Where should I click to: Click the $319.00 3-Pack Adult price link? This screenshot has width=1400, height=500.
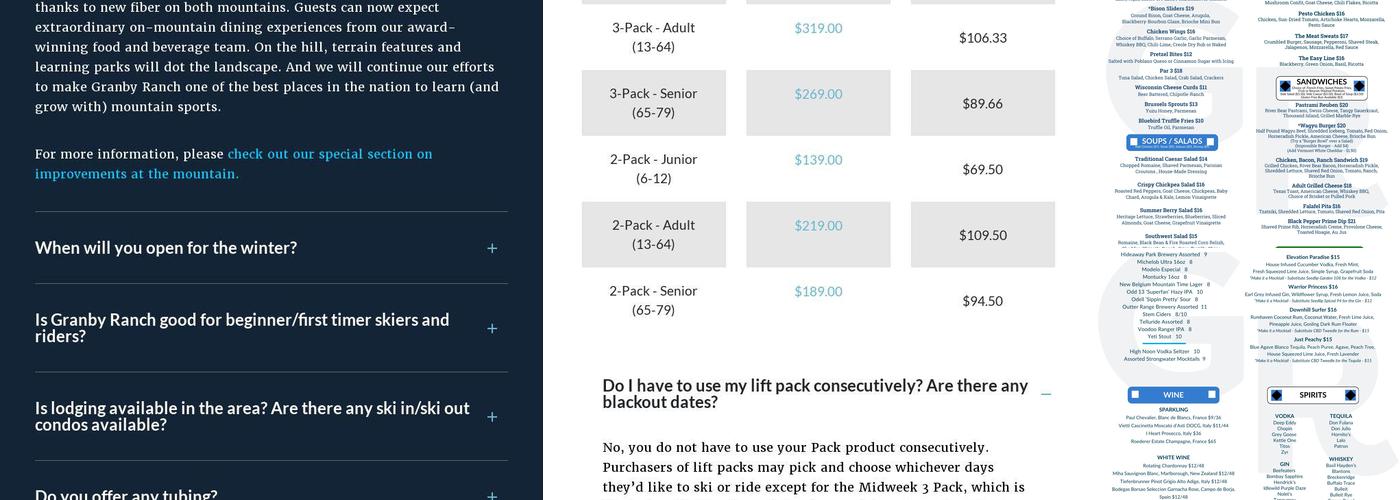tap(818, 28)
